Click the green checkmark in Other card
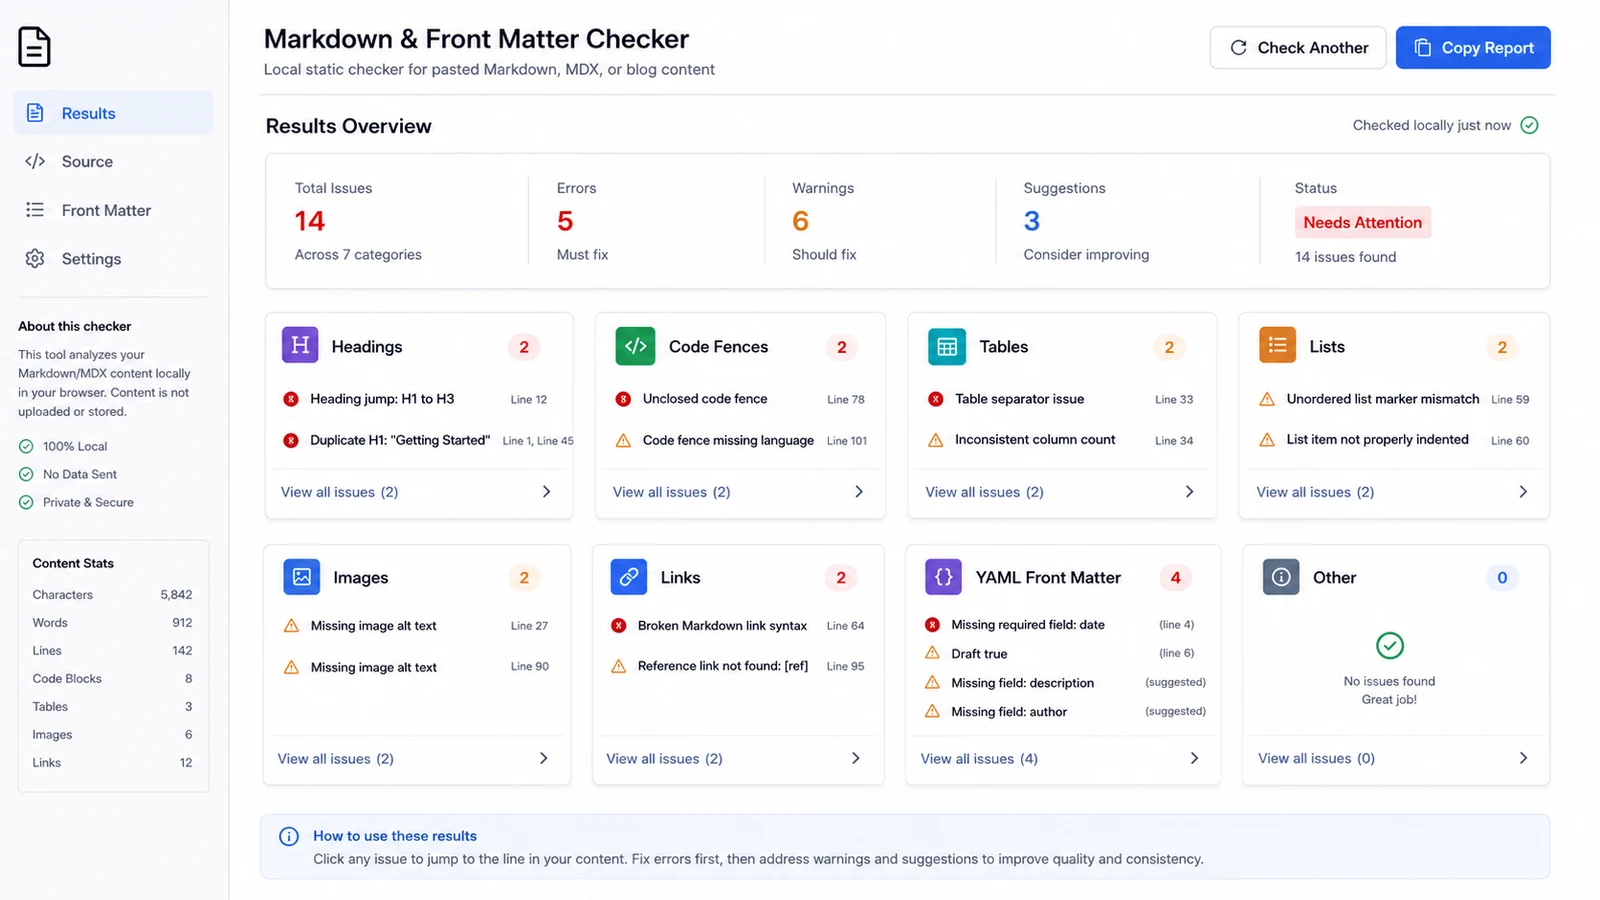The width and height of the screenshot is (1600, 900). click(x=1390, y=645)
